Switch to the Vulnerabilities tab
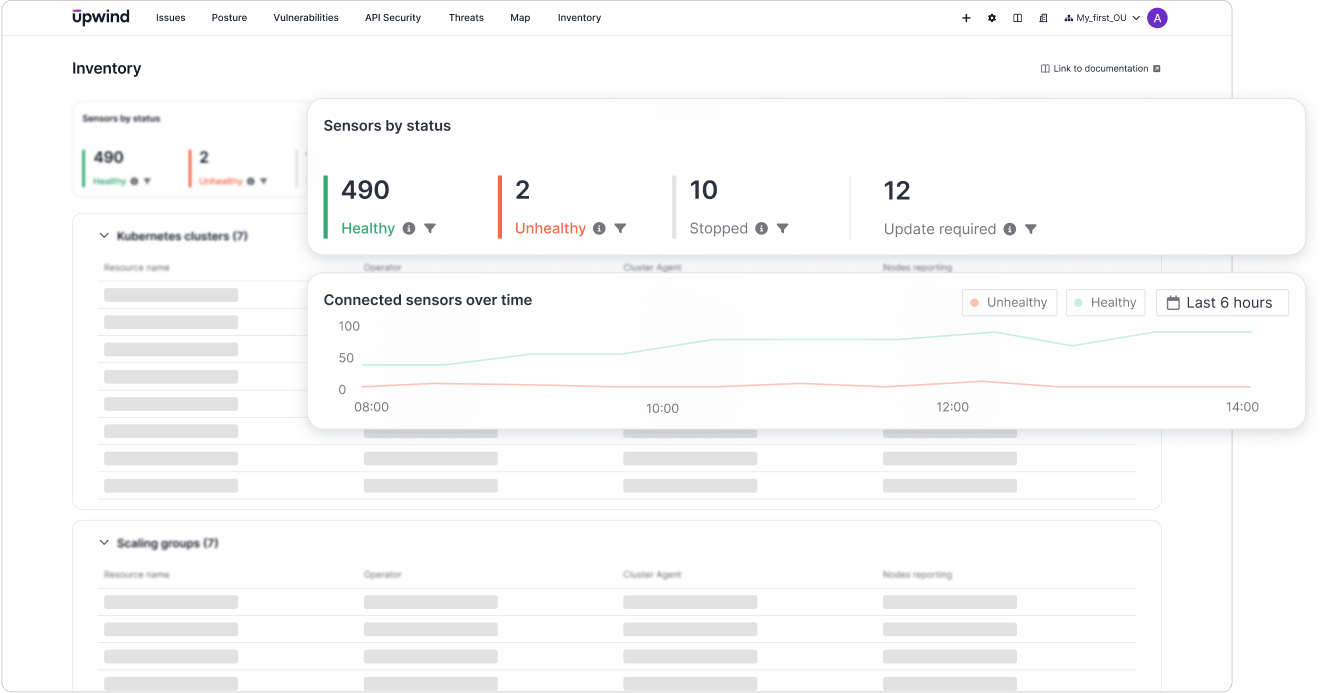Image resolution: width=1322 pixels, height=693 pixels. coord(306,17)
